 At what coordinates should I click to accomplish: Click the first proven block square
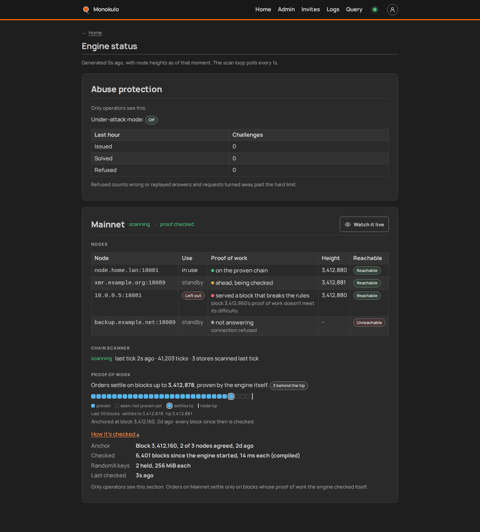click(93, 396)
